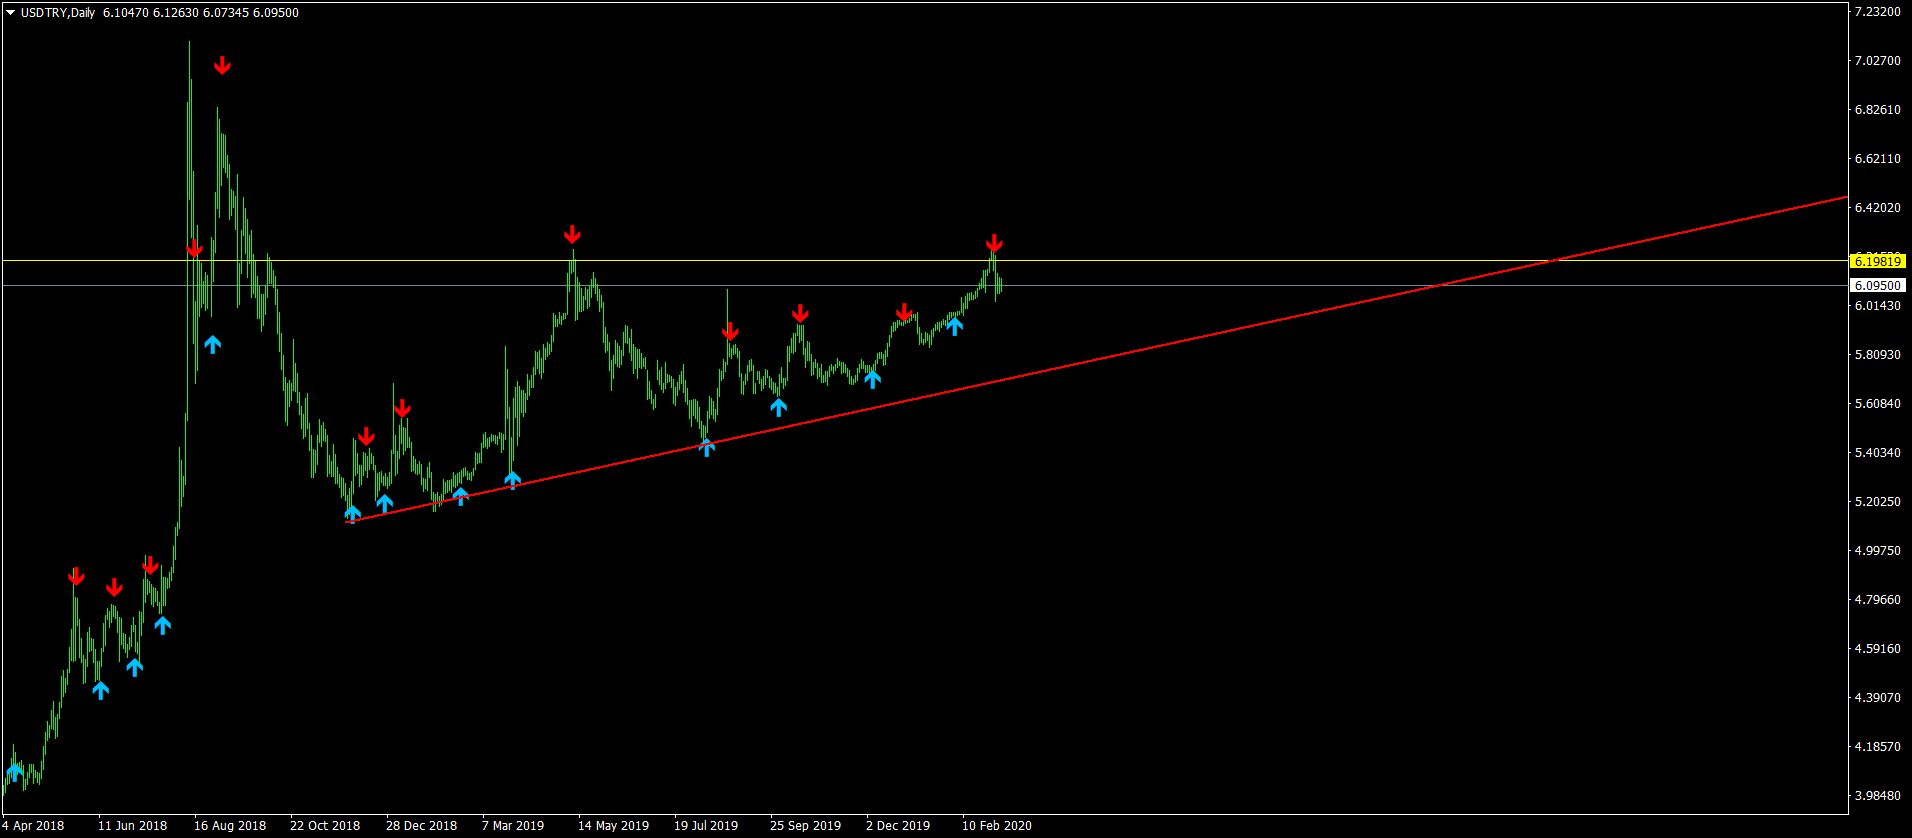
Task: Select the blue up arrow just below the August 2018 spike
Action: click(x=212, y=344)
